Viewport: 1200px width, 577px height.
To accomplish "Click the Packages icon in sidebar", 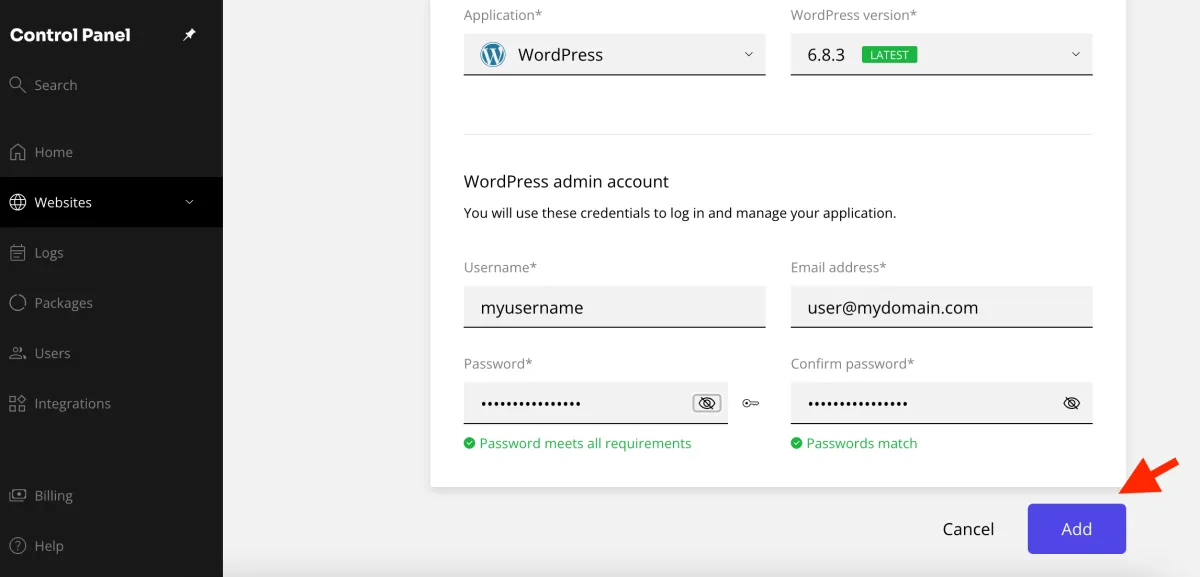I will [17, 303].
